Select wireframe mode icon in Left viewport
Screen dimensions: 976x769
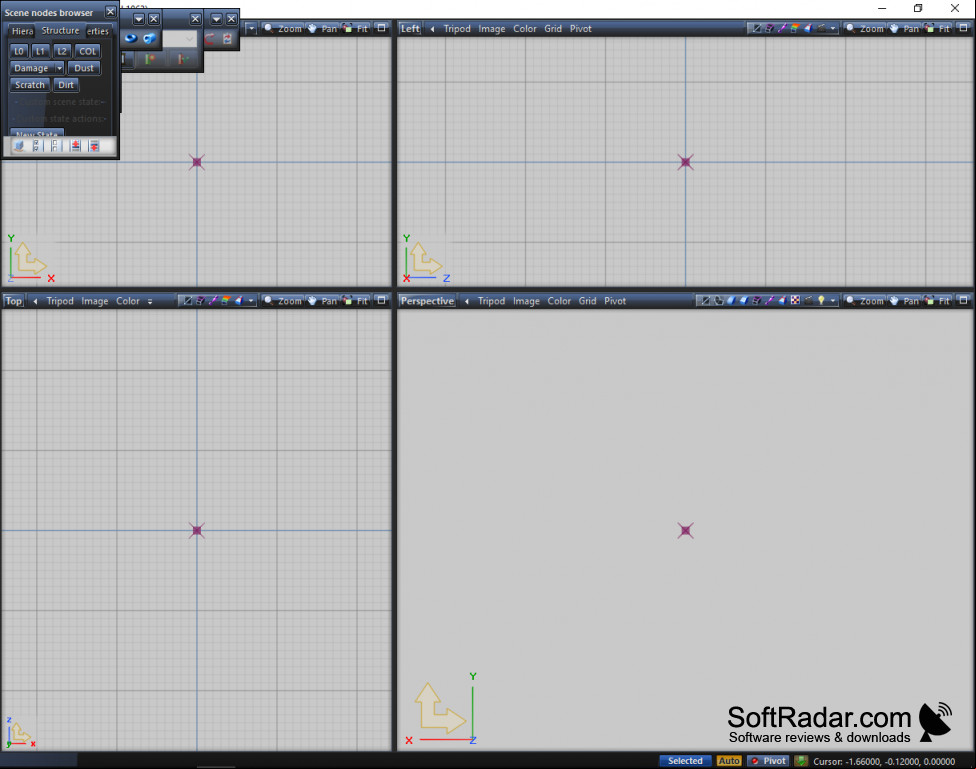(x=757, y=28)
